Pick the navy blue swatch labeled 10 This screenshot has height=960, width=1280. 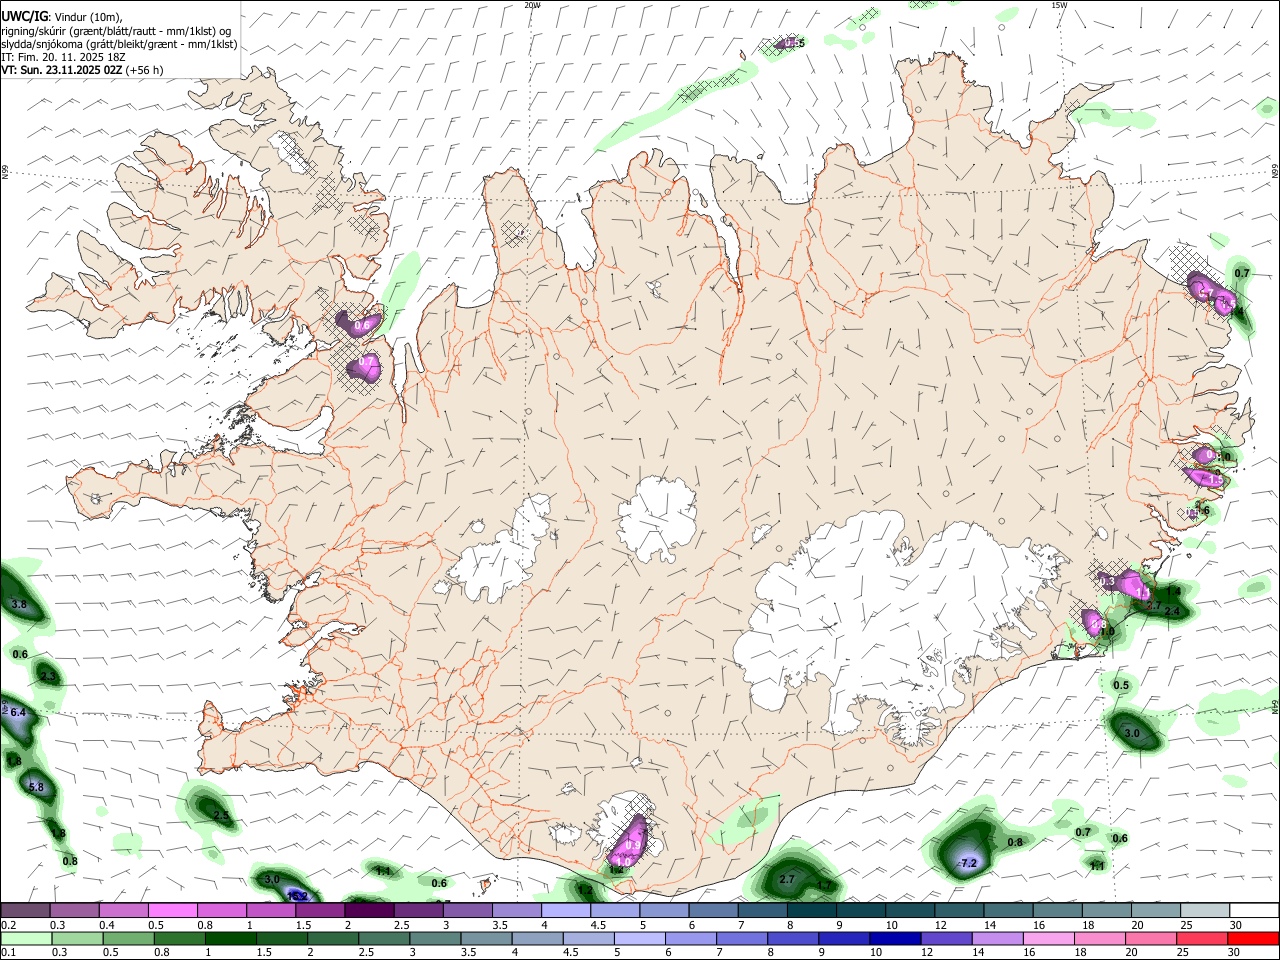pyautogui.click(x=894, y=938)
